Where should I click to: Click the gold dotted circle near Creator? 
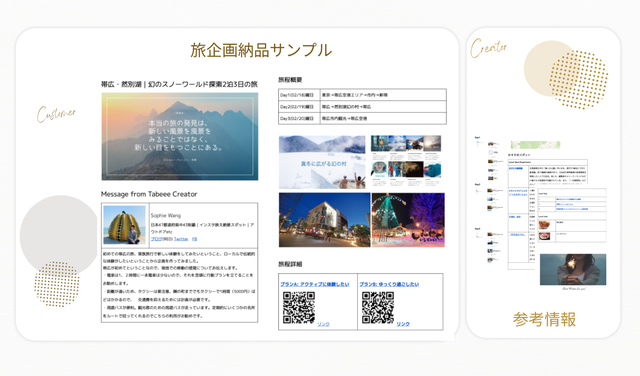click(578, 79)
